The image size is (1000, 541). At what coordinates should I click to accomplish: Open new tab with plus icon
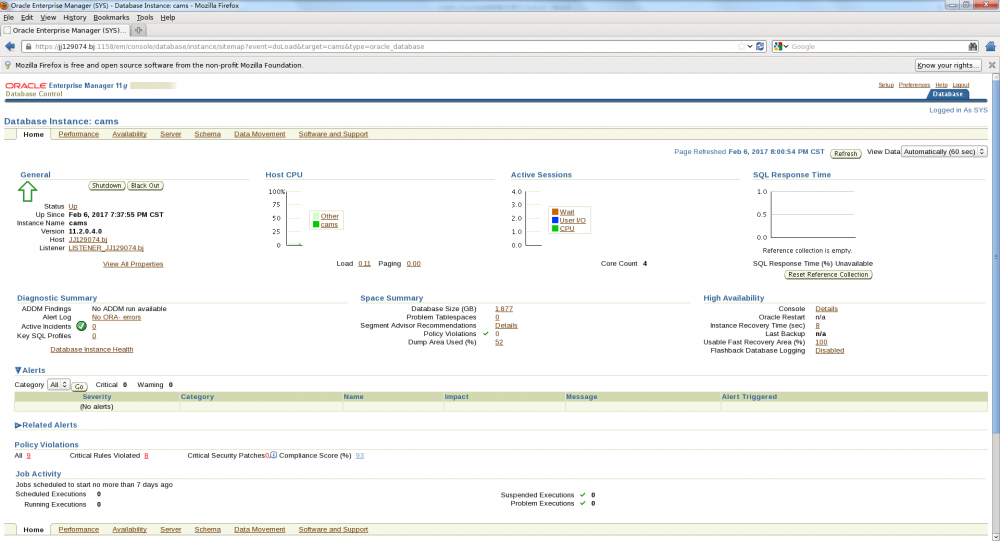[138, 30]
